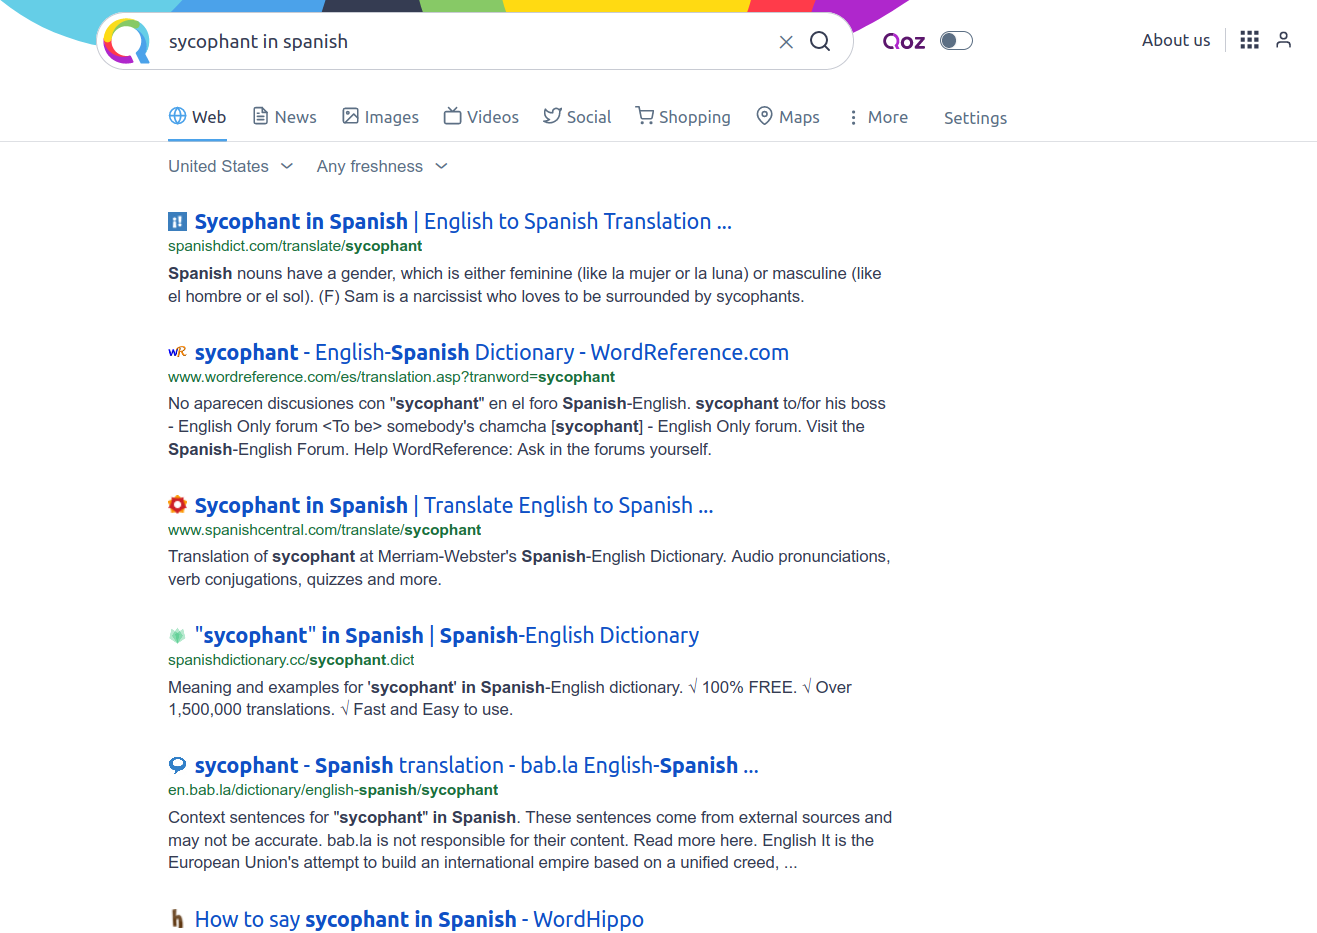The image size is (1317, 933).
Task: Click the Any freshness chevron arrow
Action: coord(441,166)
